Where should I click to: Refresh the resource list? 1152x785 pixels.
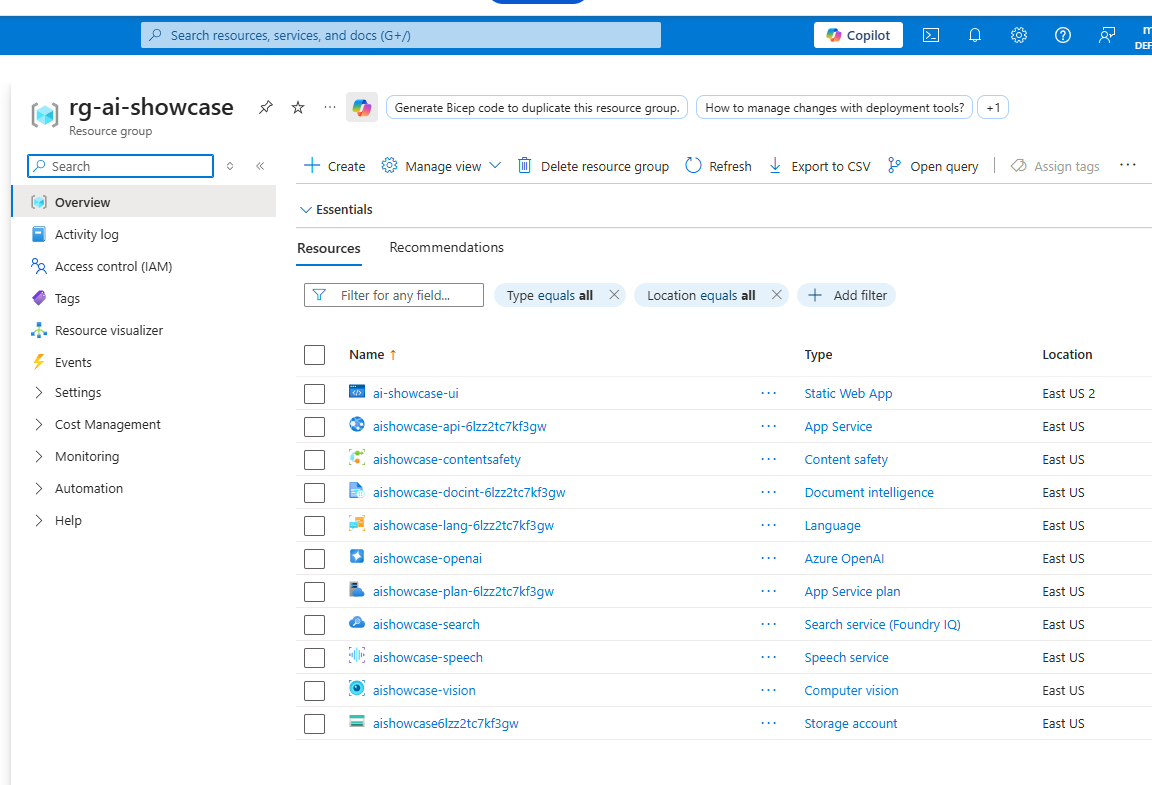point(718,166)
